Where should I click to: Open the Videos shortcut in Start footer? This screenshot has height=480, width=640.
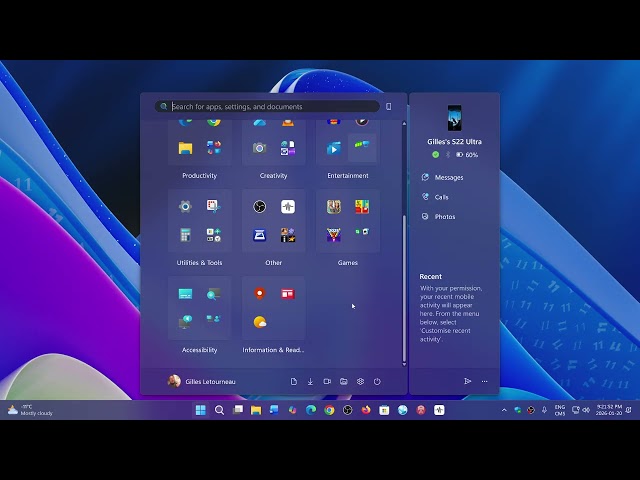(327, 382)
